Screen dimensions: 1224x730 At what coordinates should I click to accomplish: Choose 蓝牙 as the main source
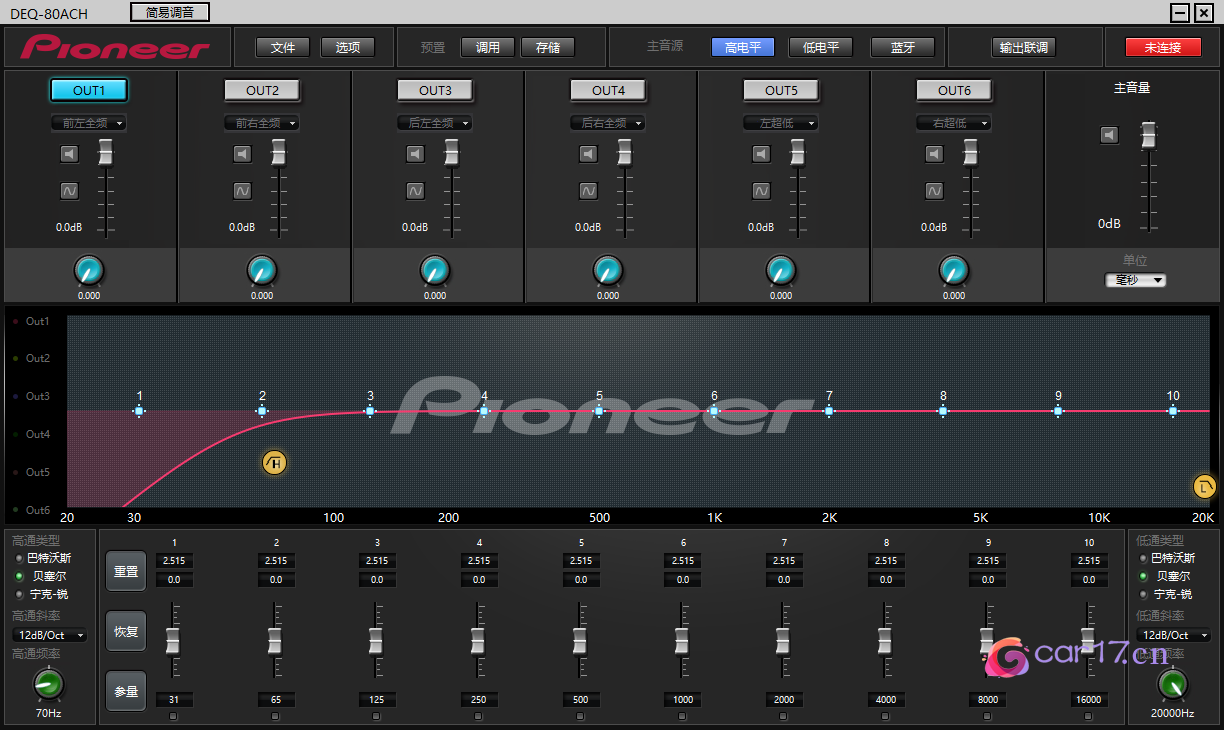(x=902, y=47)
